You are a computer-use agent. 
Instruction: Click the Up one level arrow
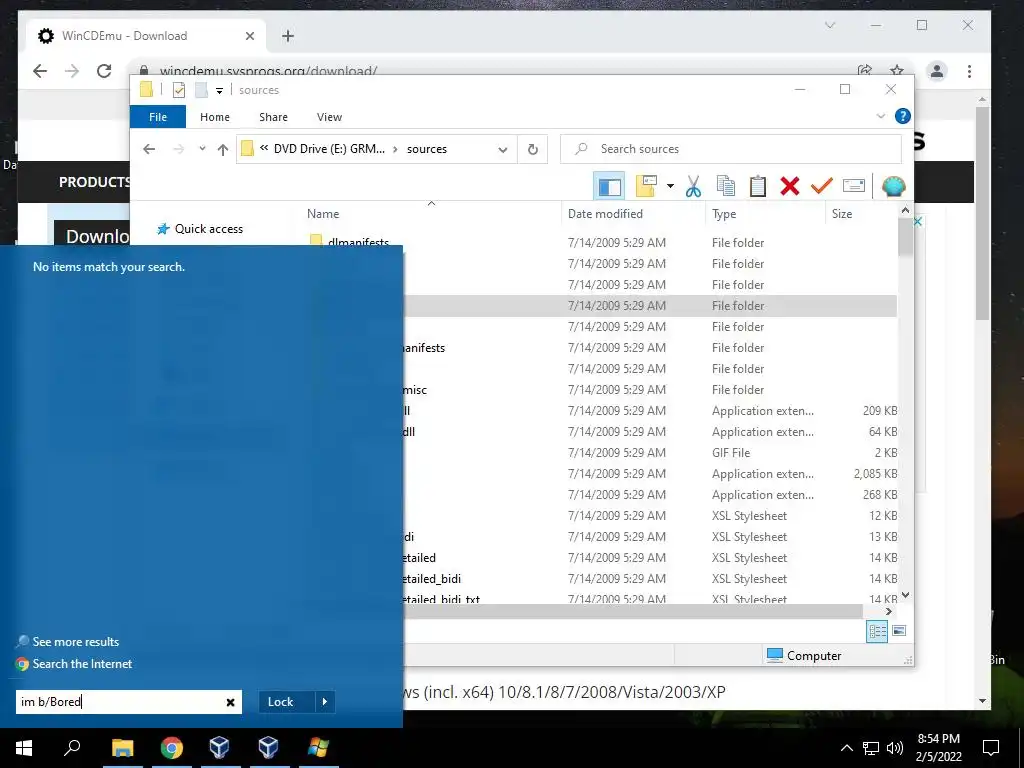223,150
